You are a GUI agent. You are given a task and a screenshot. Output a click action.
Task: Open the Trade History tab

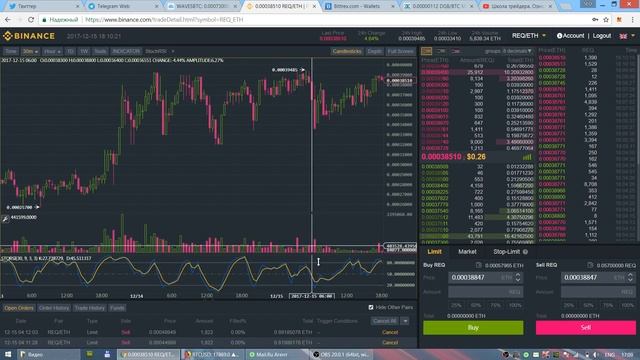(89, 308)
